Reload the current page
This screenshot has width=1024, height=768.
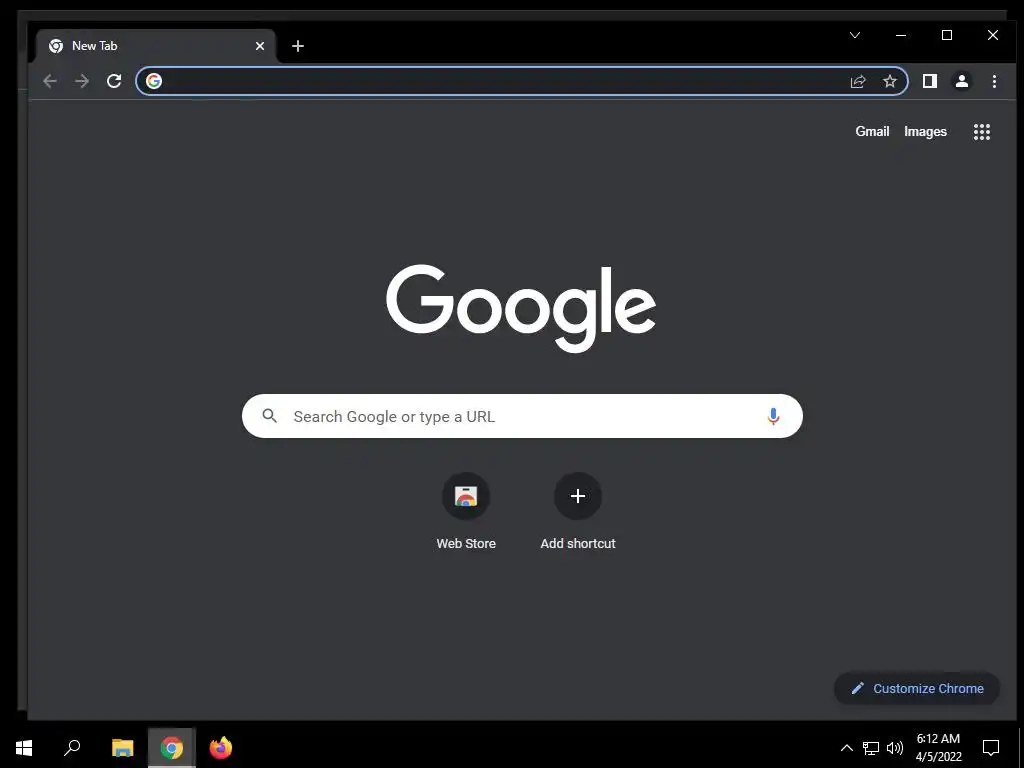(x=114, y=81)
